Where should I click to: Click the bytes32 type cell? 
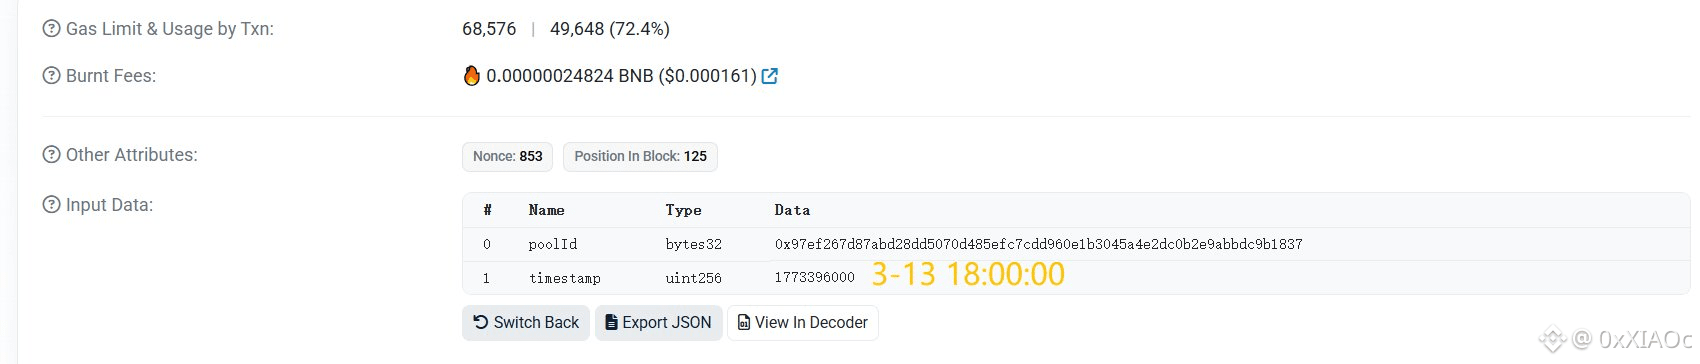pyautogui.click(x=694, y=244)
